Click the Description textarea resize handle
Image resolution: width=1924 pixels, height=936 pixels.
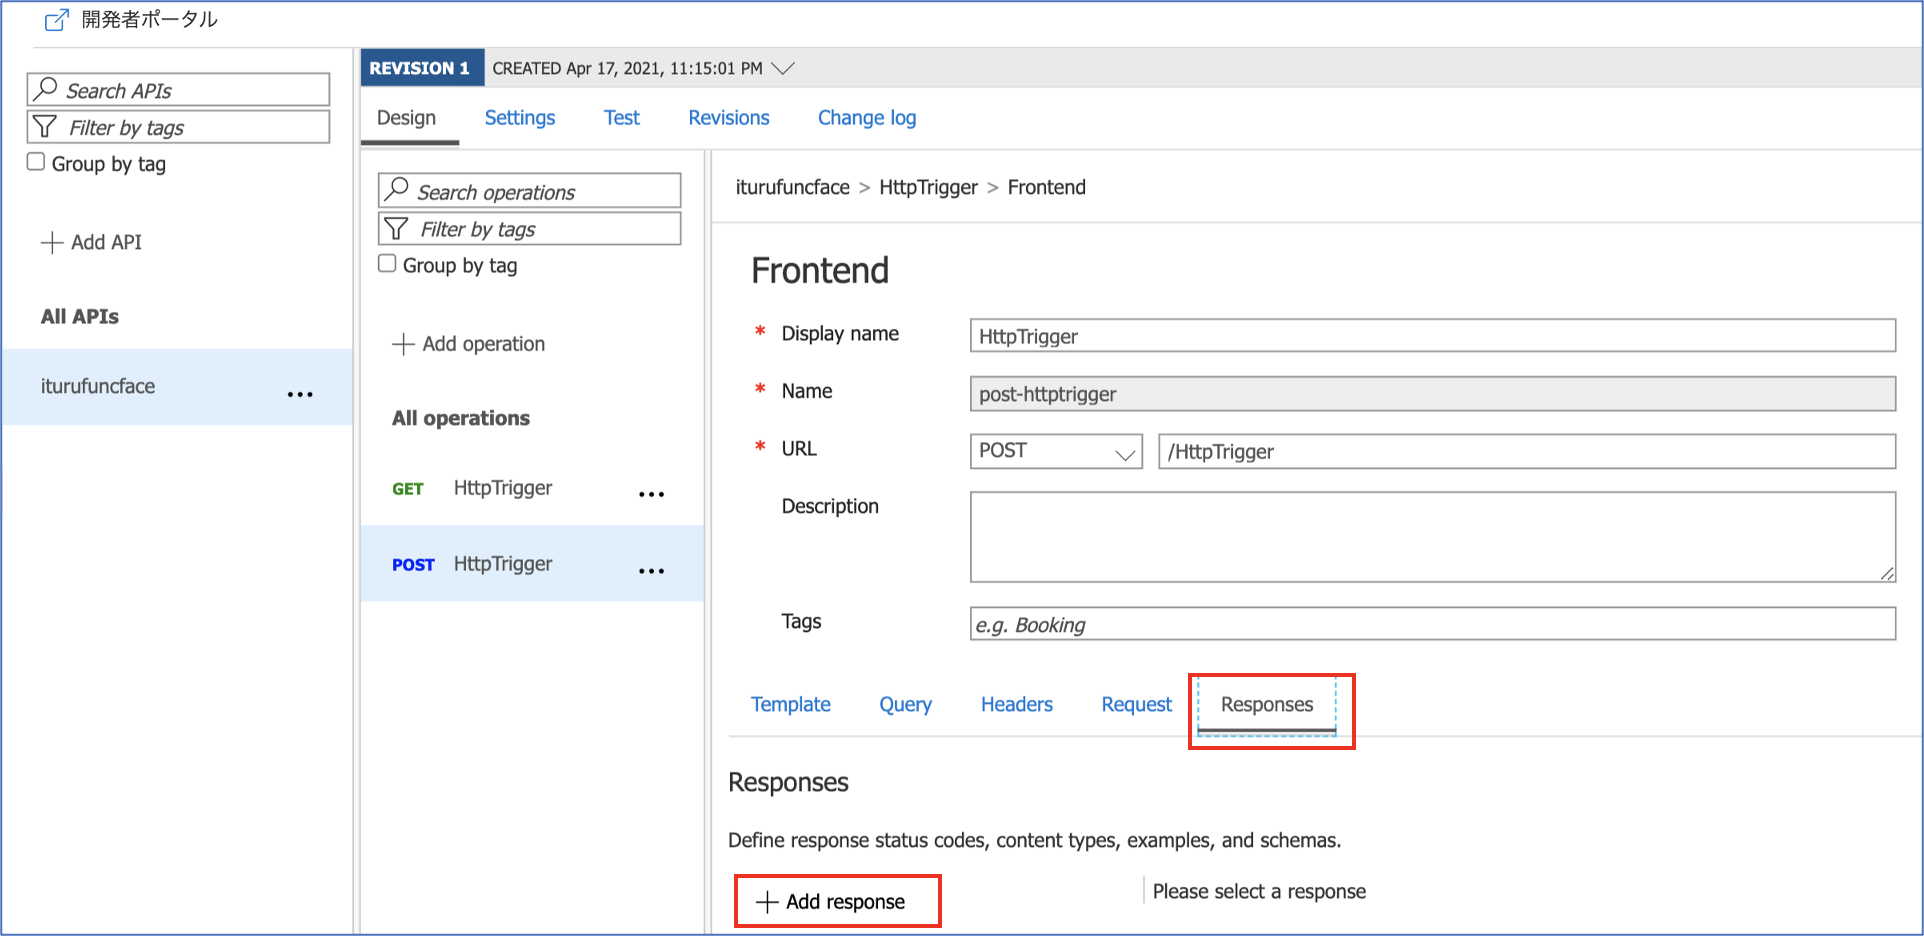[1886, 573]
